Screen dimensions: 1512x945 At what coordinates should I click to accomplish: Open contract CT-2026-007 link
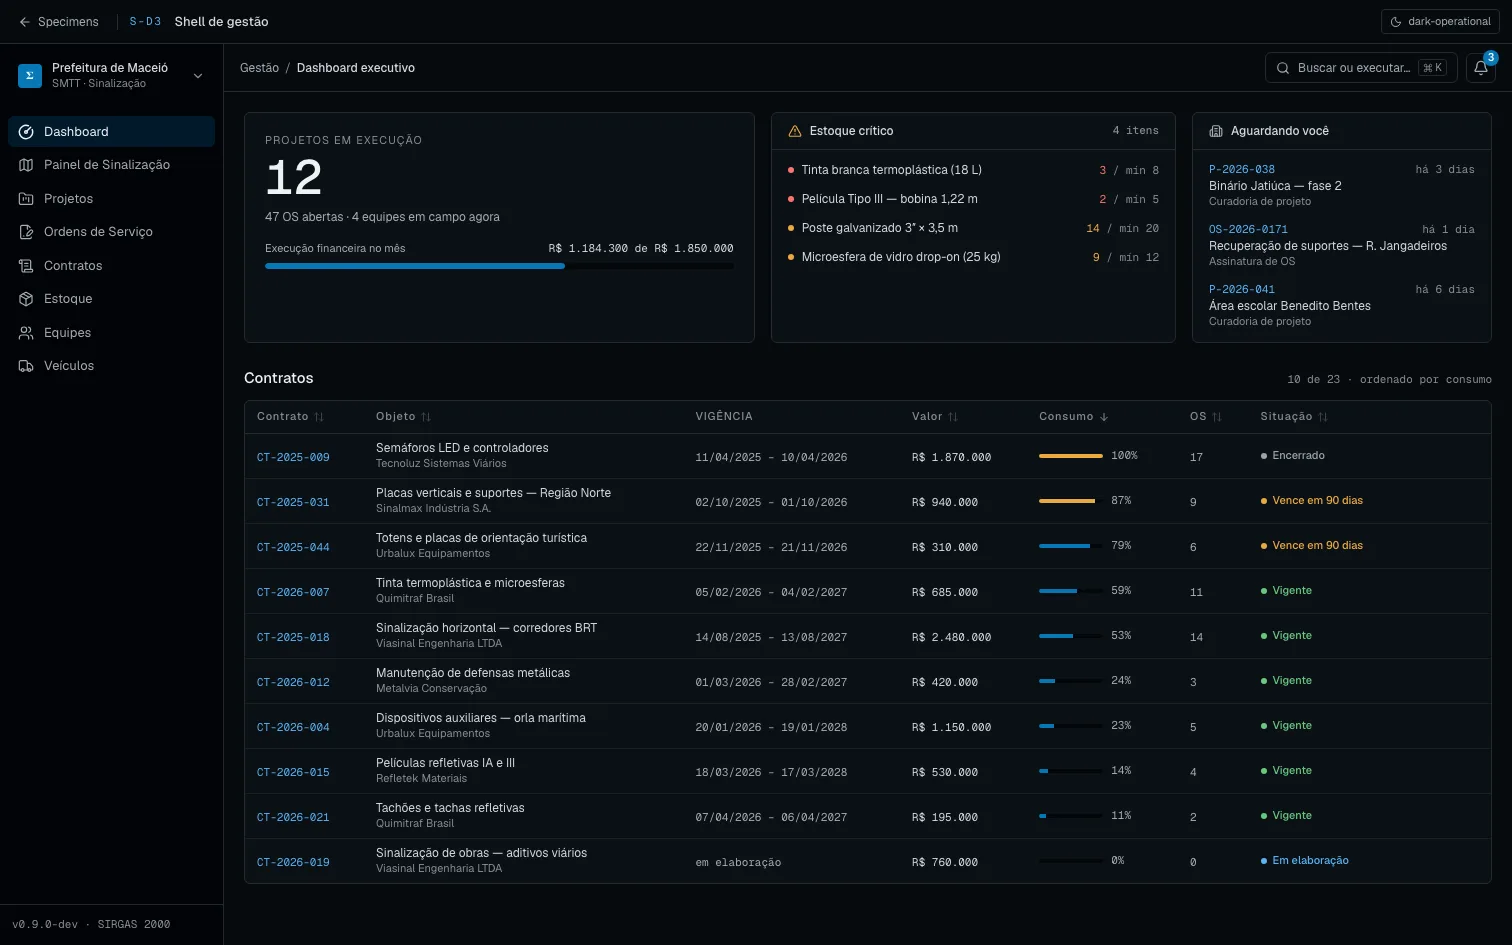(293, 592)
